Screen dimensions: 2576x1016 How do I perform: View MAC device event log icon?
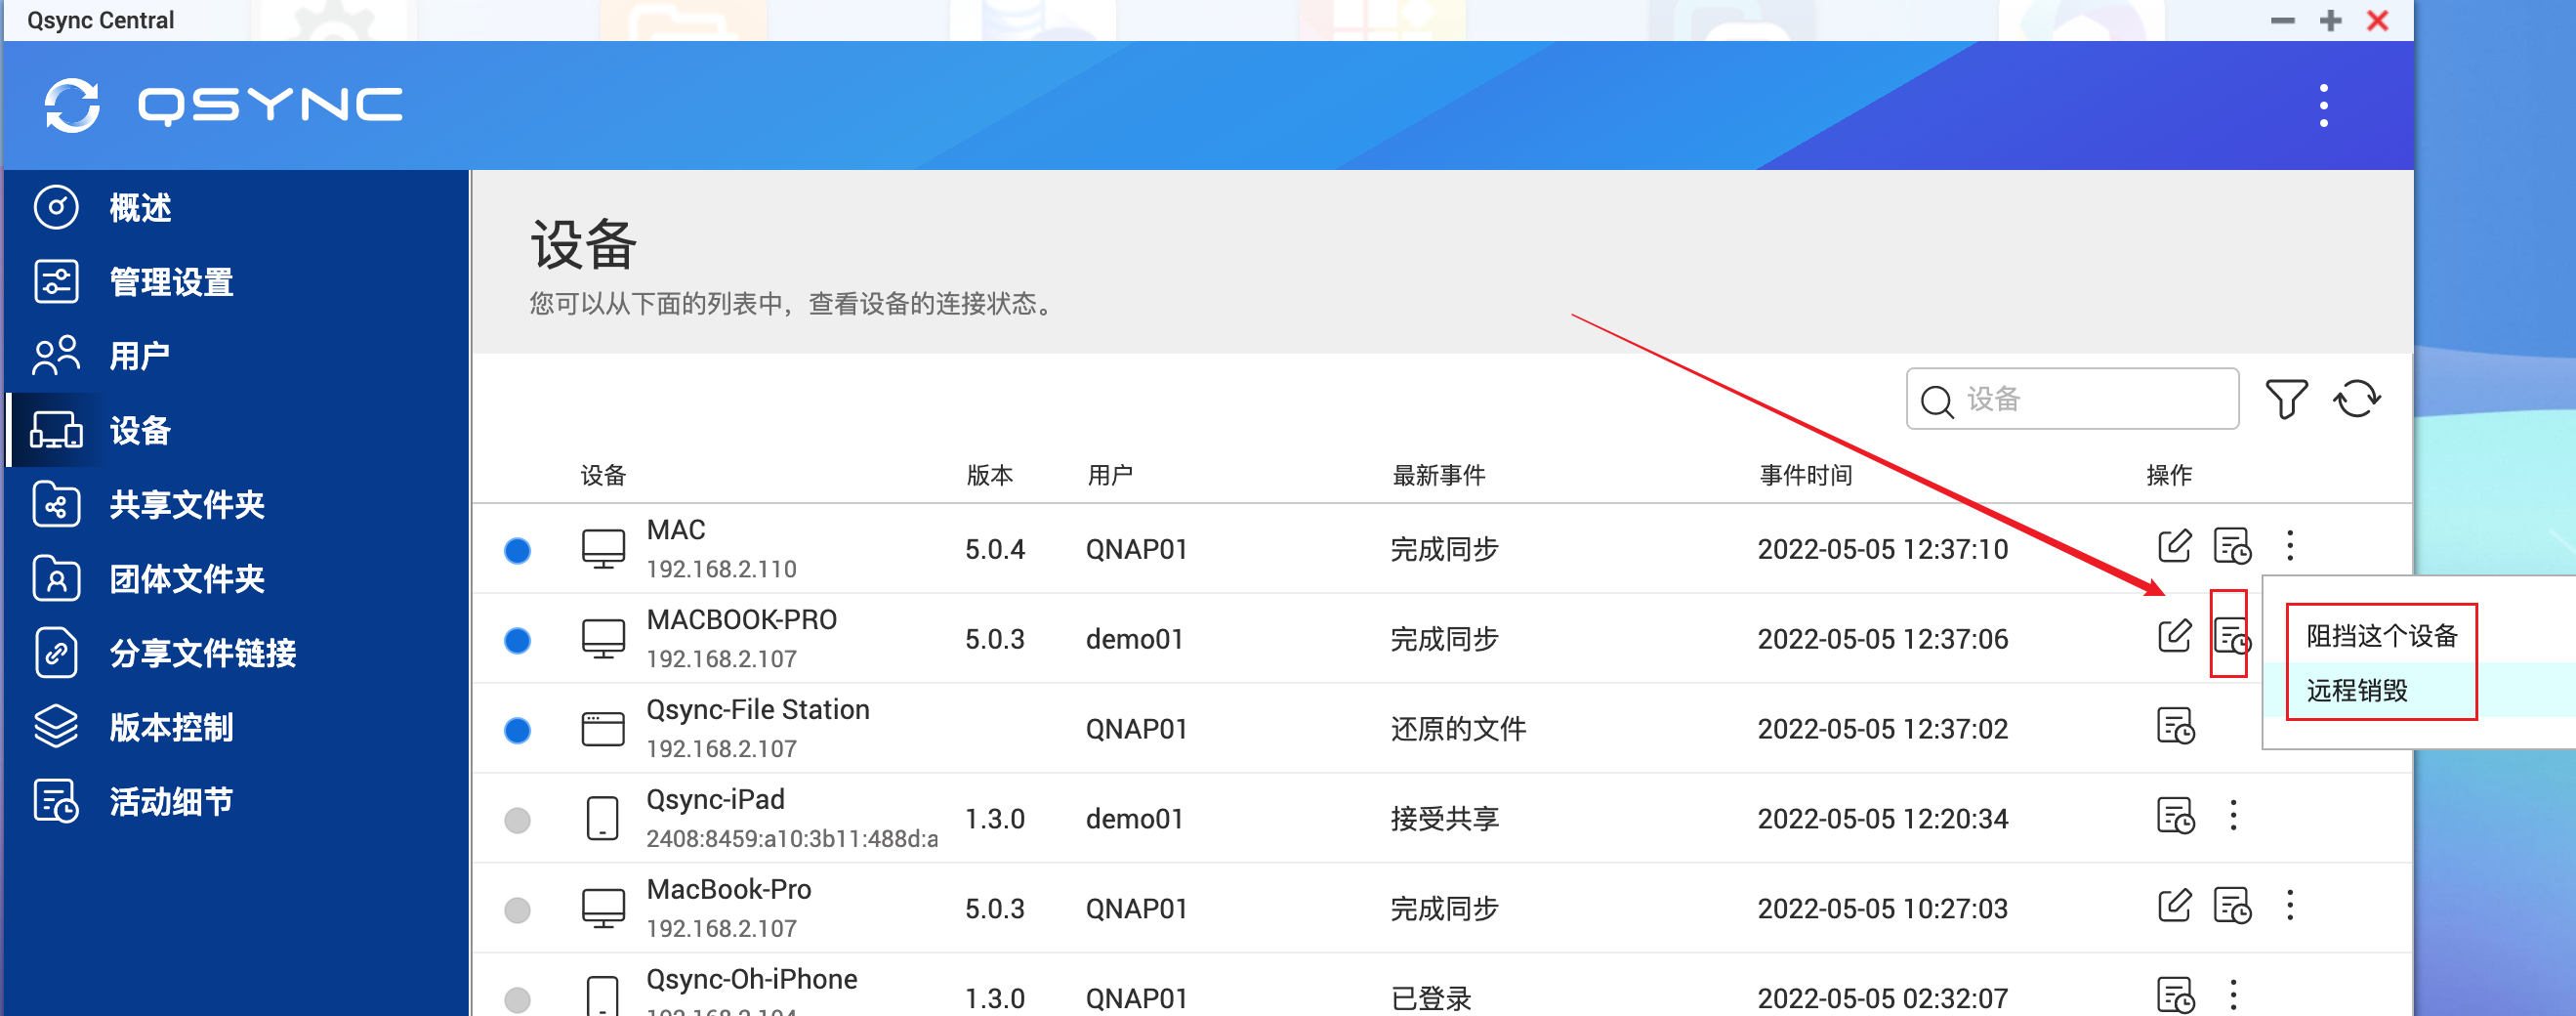coord(2231,546)
